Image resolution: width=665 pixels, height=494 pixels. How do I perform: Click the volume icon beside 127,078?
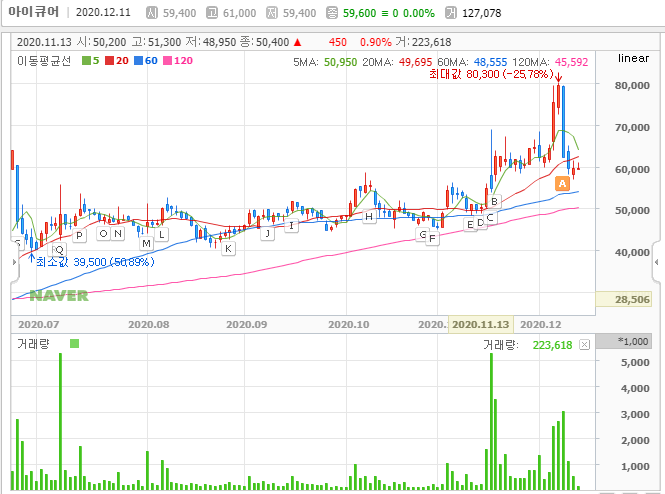pyautogui.click(x=451, y=13)
